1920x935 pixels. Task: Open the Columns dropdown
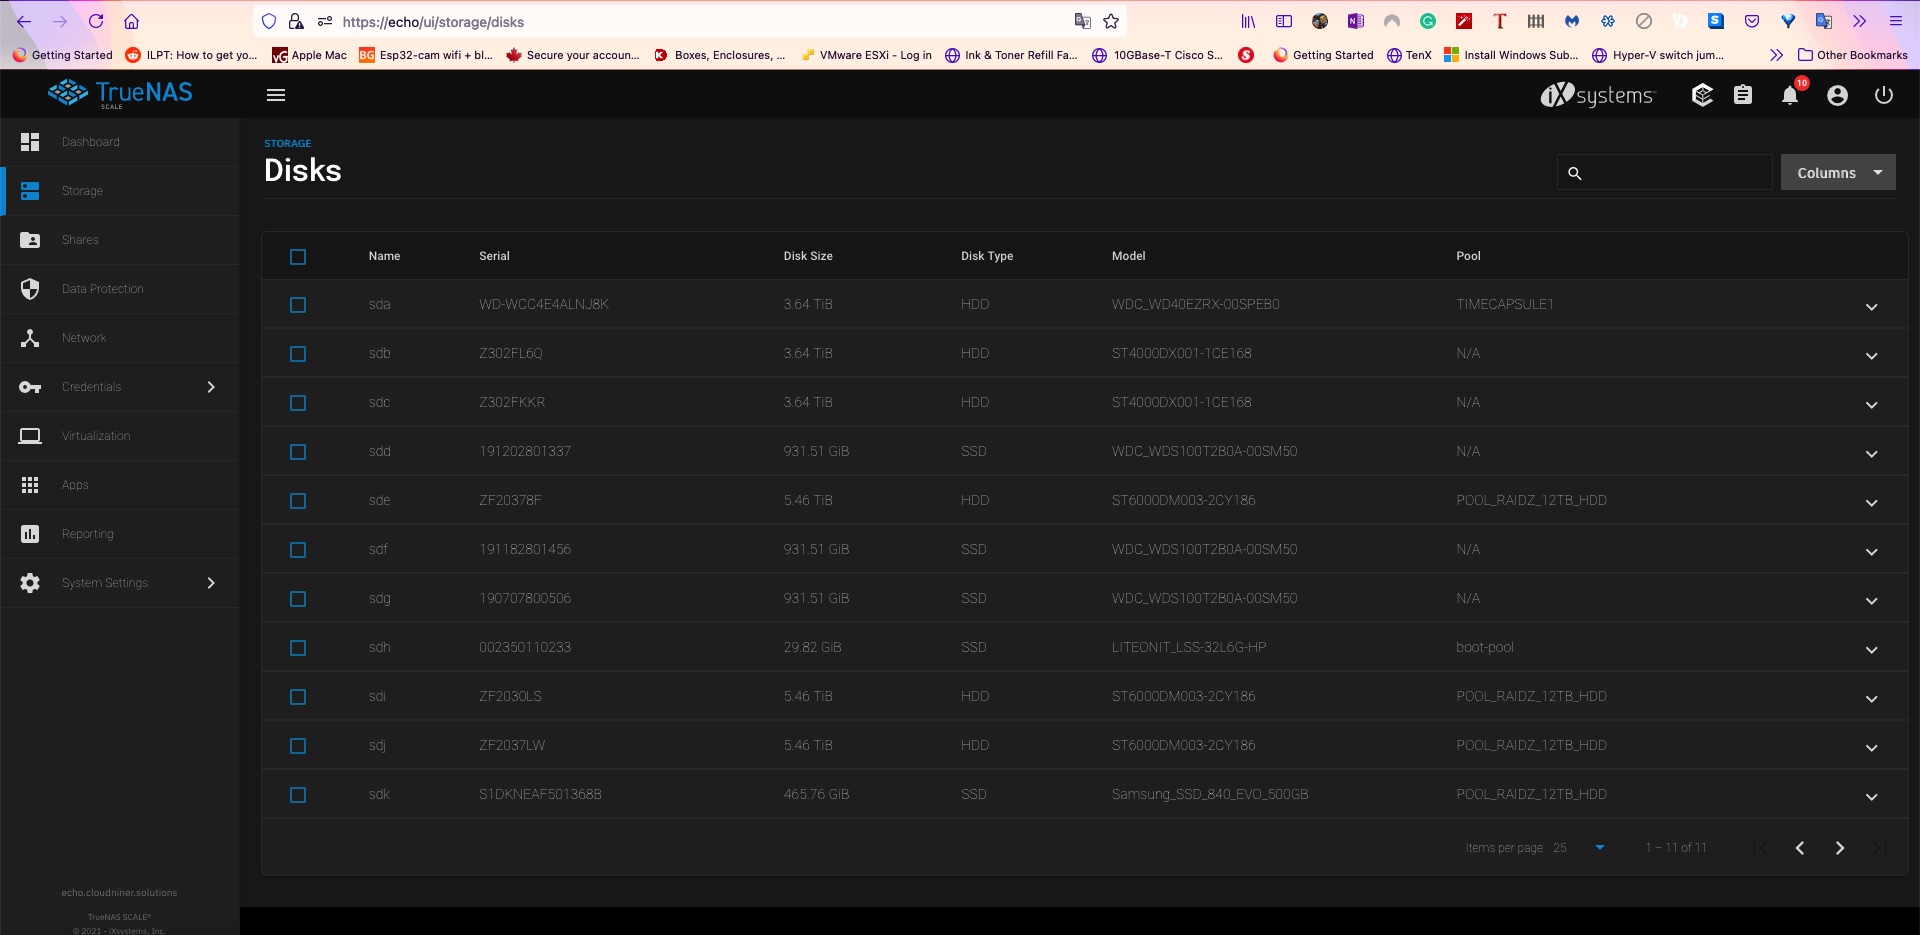1838,173
